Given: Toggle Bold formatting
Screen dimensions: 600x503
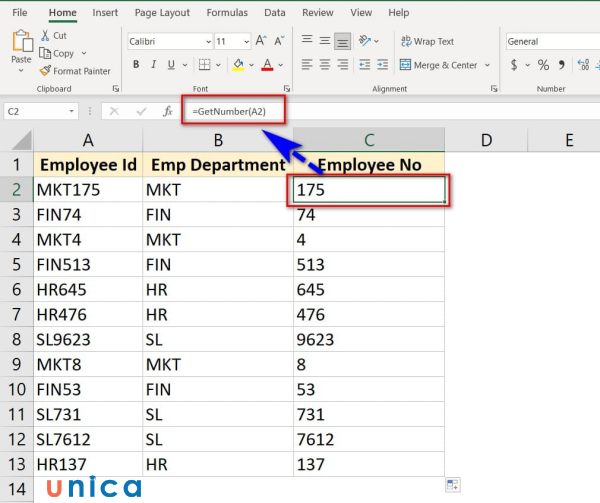Looking at the screenshot, I should tap(136, 65).
